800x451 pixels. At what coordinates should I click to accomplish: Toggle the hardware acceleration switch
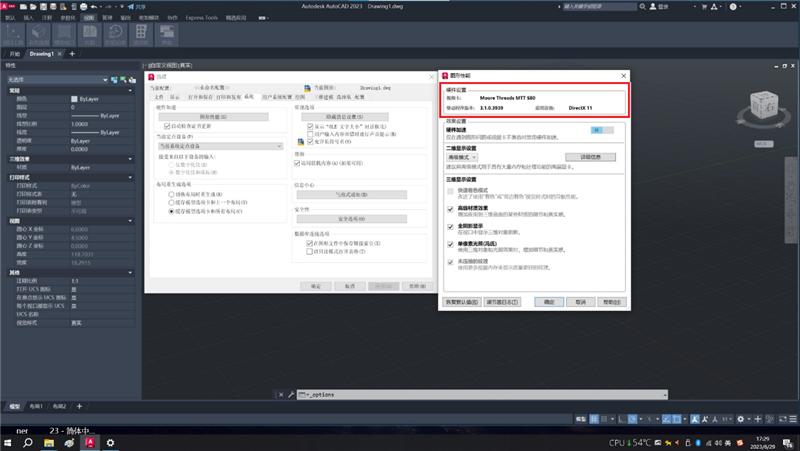coord(599,130)
